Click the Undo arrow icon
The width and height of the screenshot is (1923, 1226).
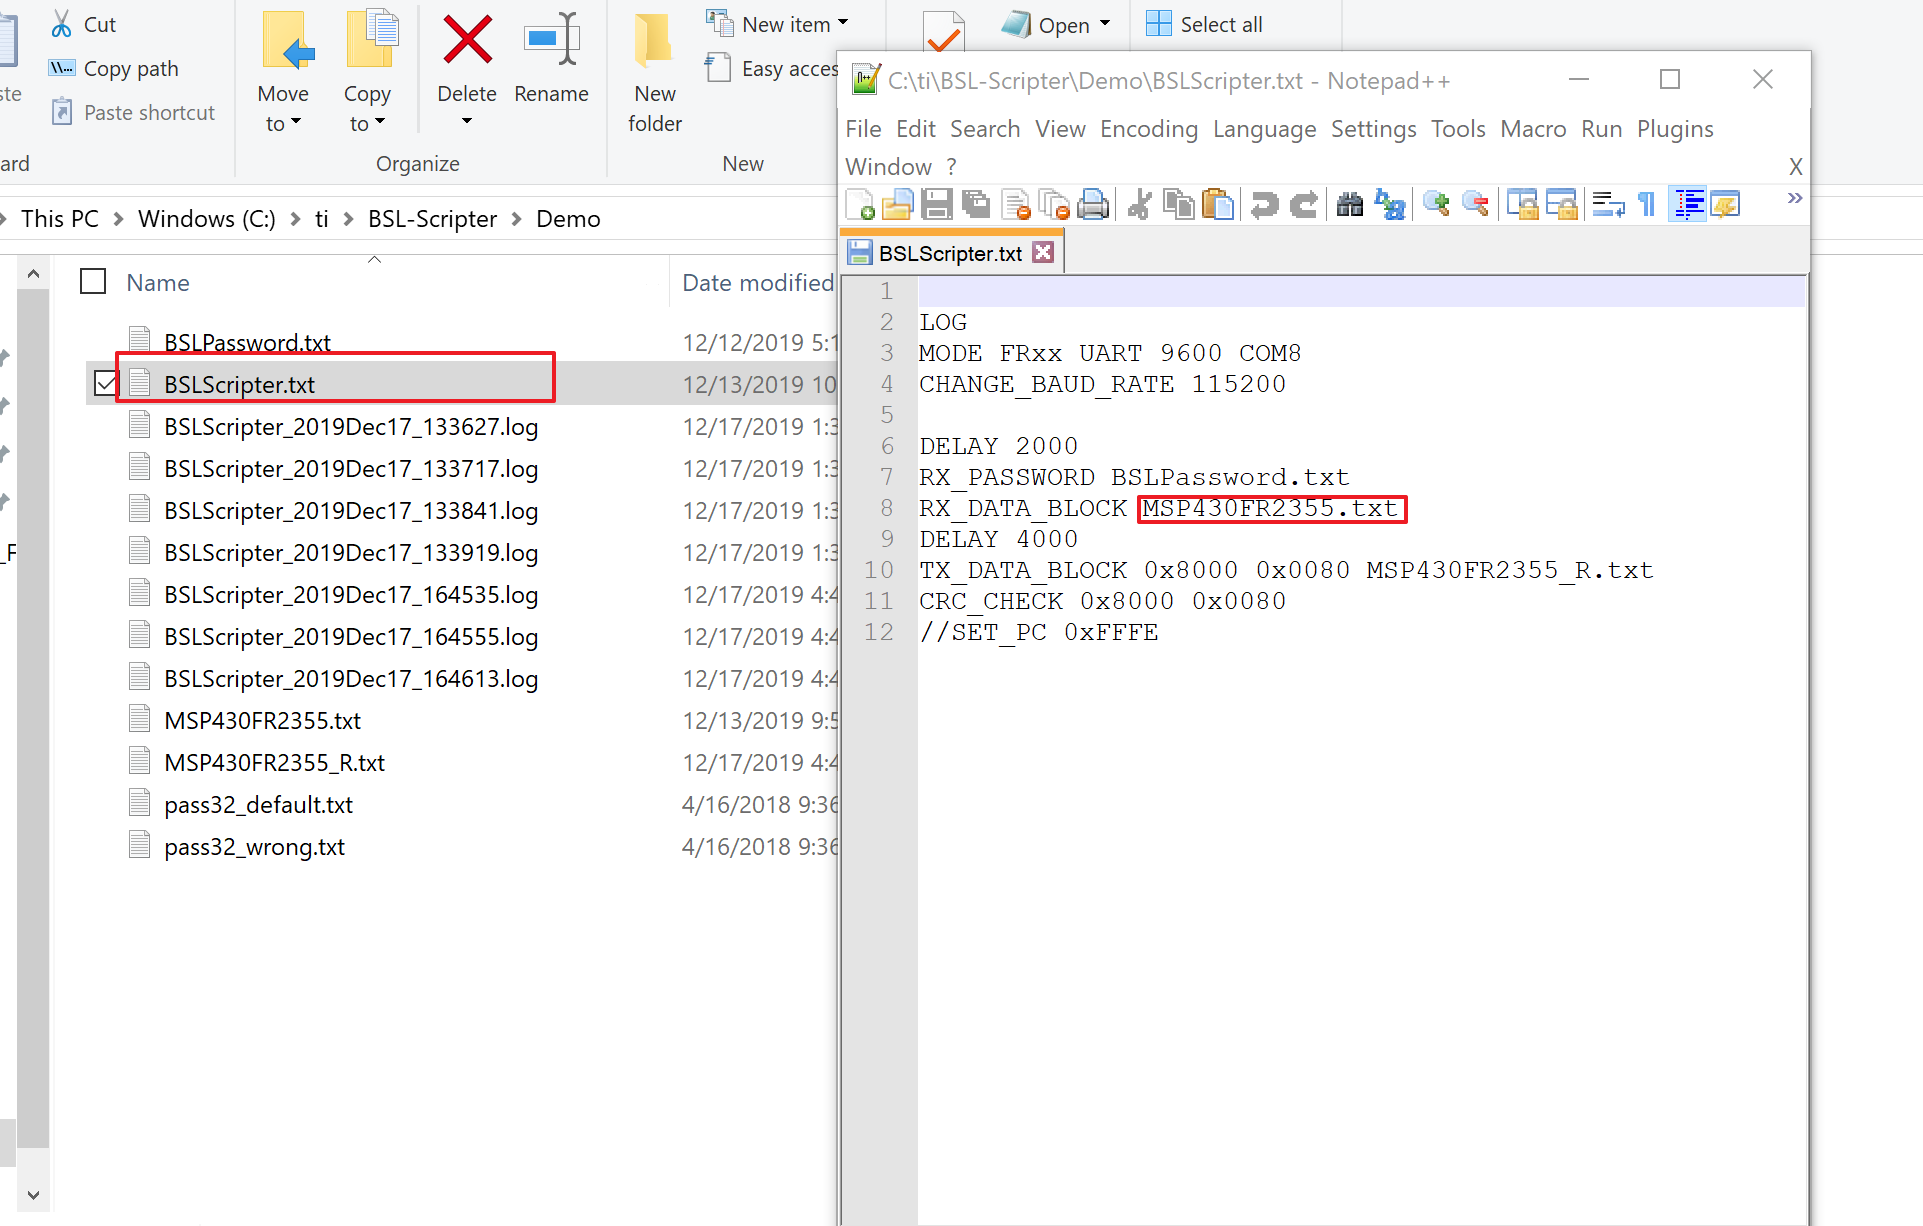[x=1264, y=204]
